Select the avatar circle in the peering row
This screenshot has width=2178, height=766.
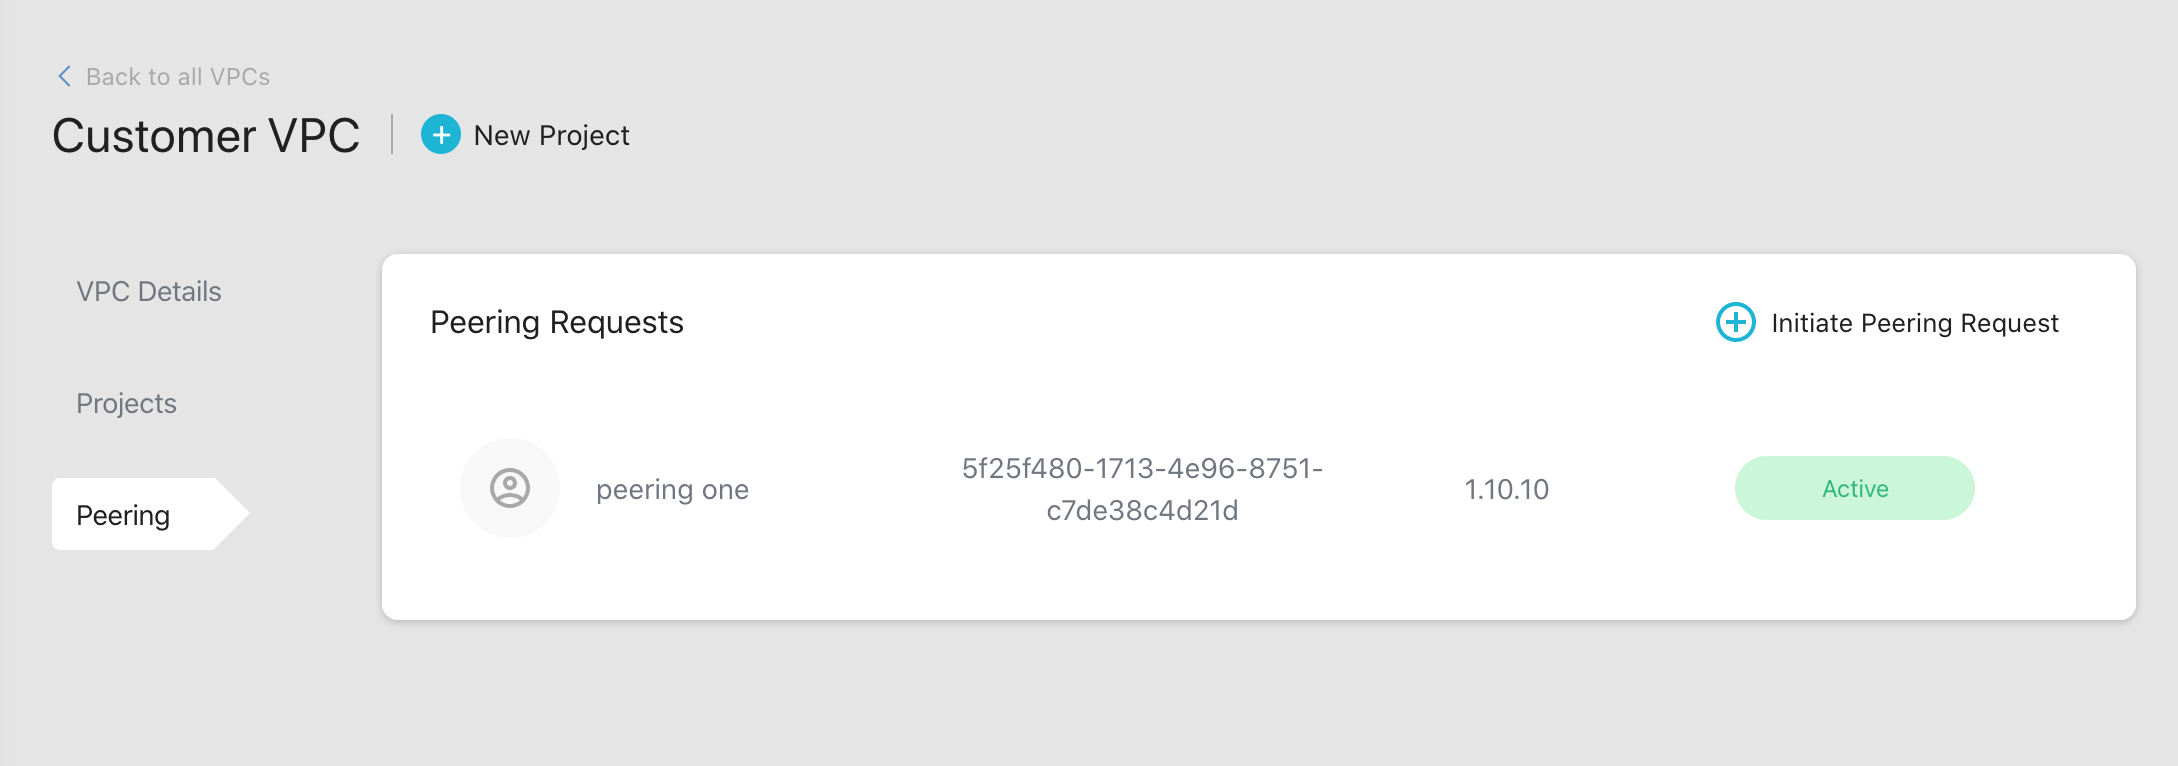point(510,488)
